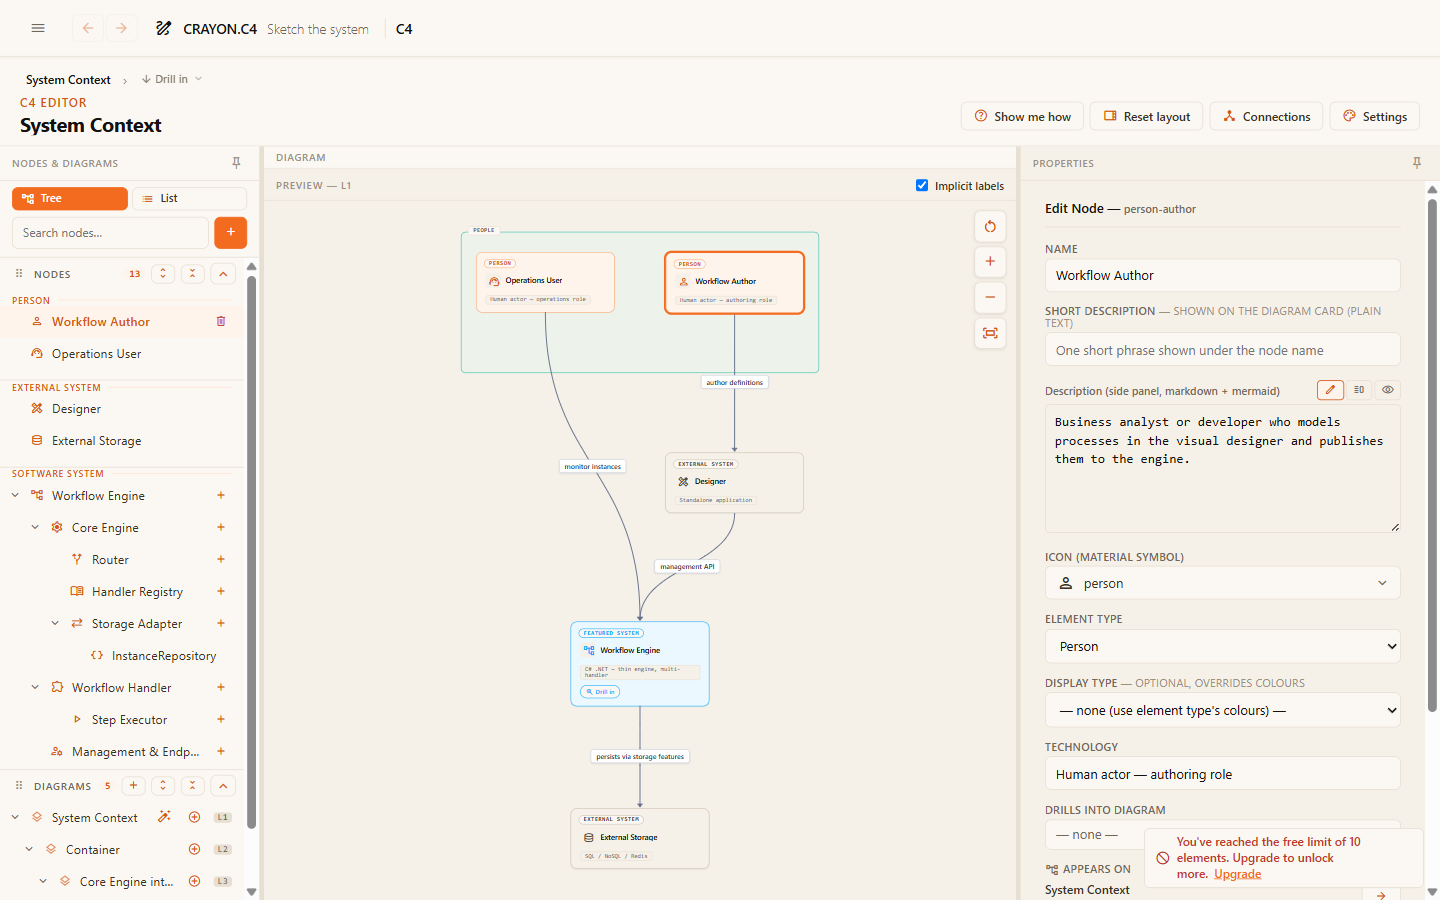Viewport: 1440px width, 900px height.
Task: Toggle description preview with eye icon
Action: [x=1388, y=390]
